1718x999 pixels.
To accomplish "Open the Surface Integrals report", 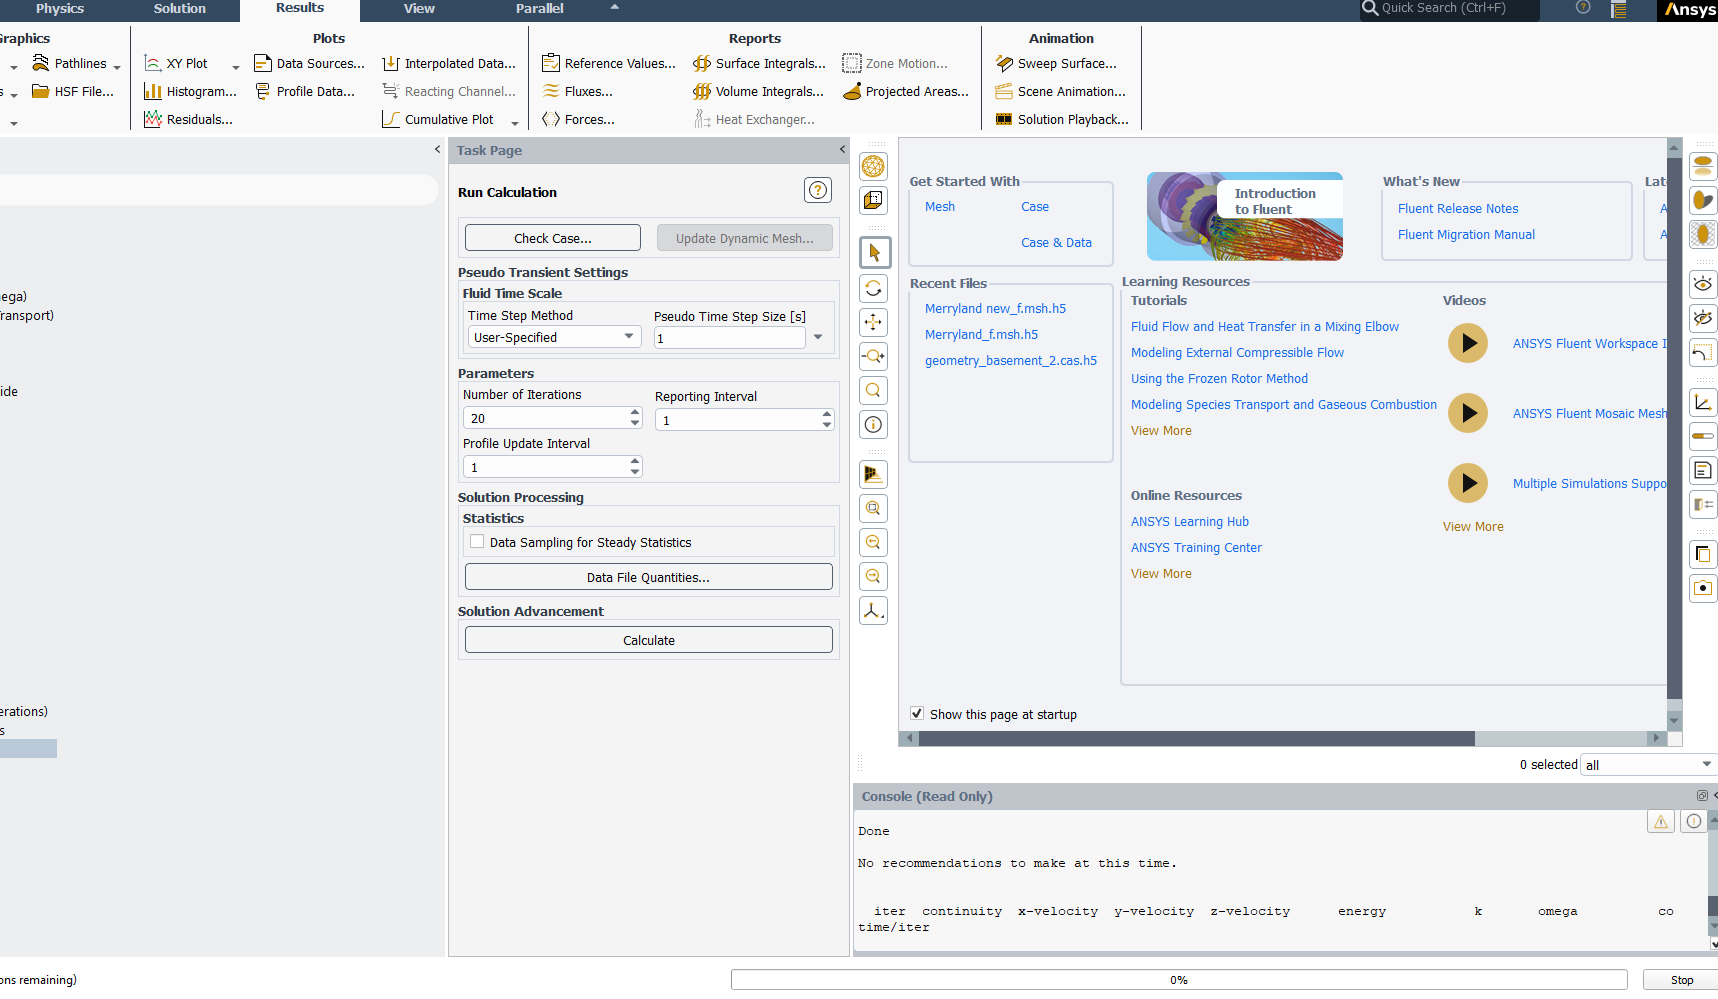I will 760,63.
